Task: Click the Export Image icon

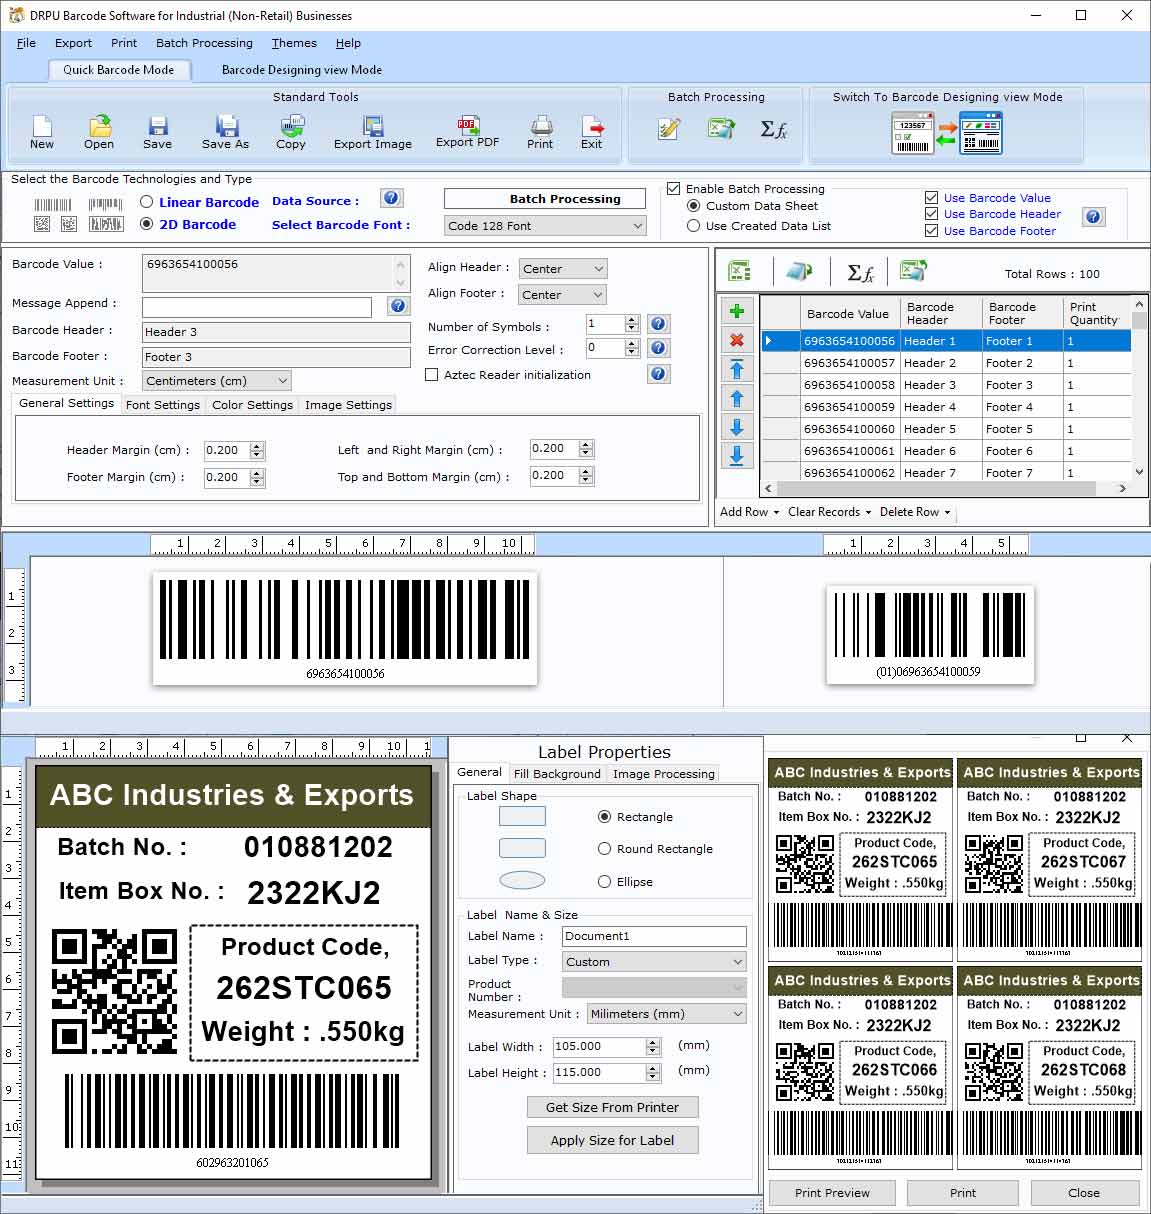Action: click(x=373, y=126)
